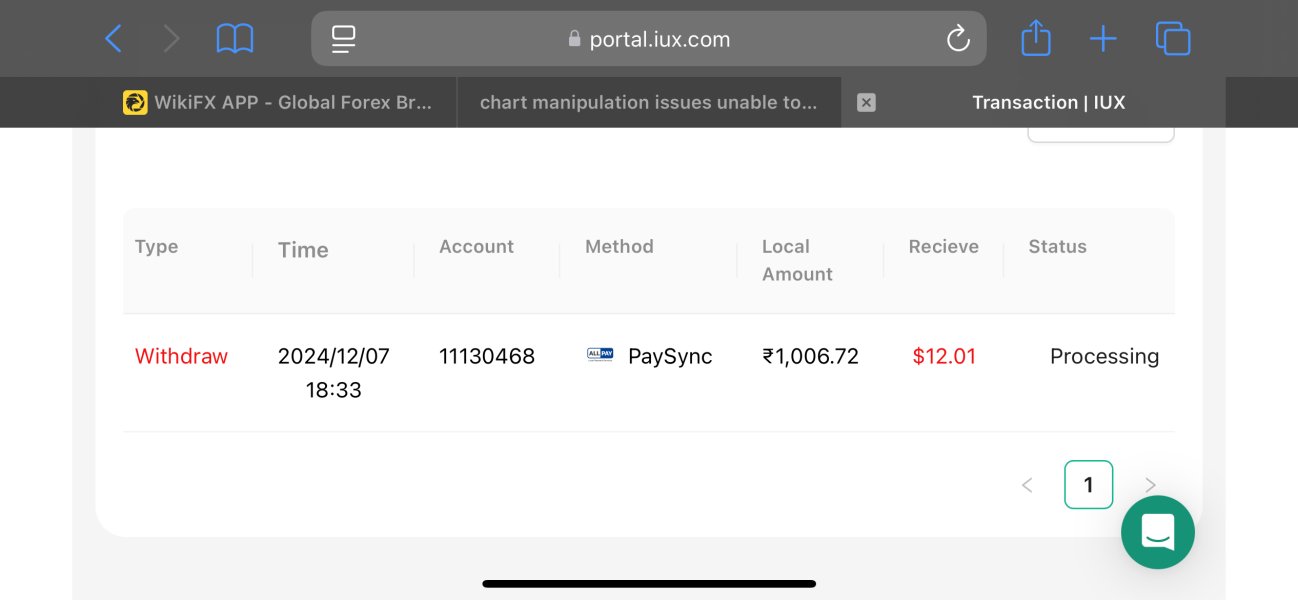Click the PaySync method icon
This screenshot has width=1298, height=600.
[x=600, y=355]
